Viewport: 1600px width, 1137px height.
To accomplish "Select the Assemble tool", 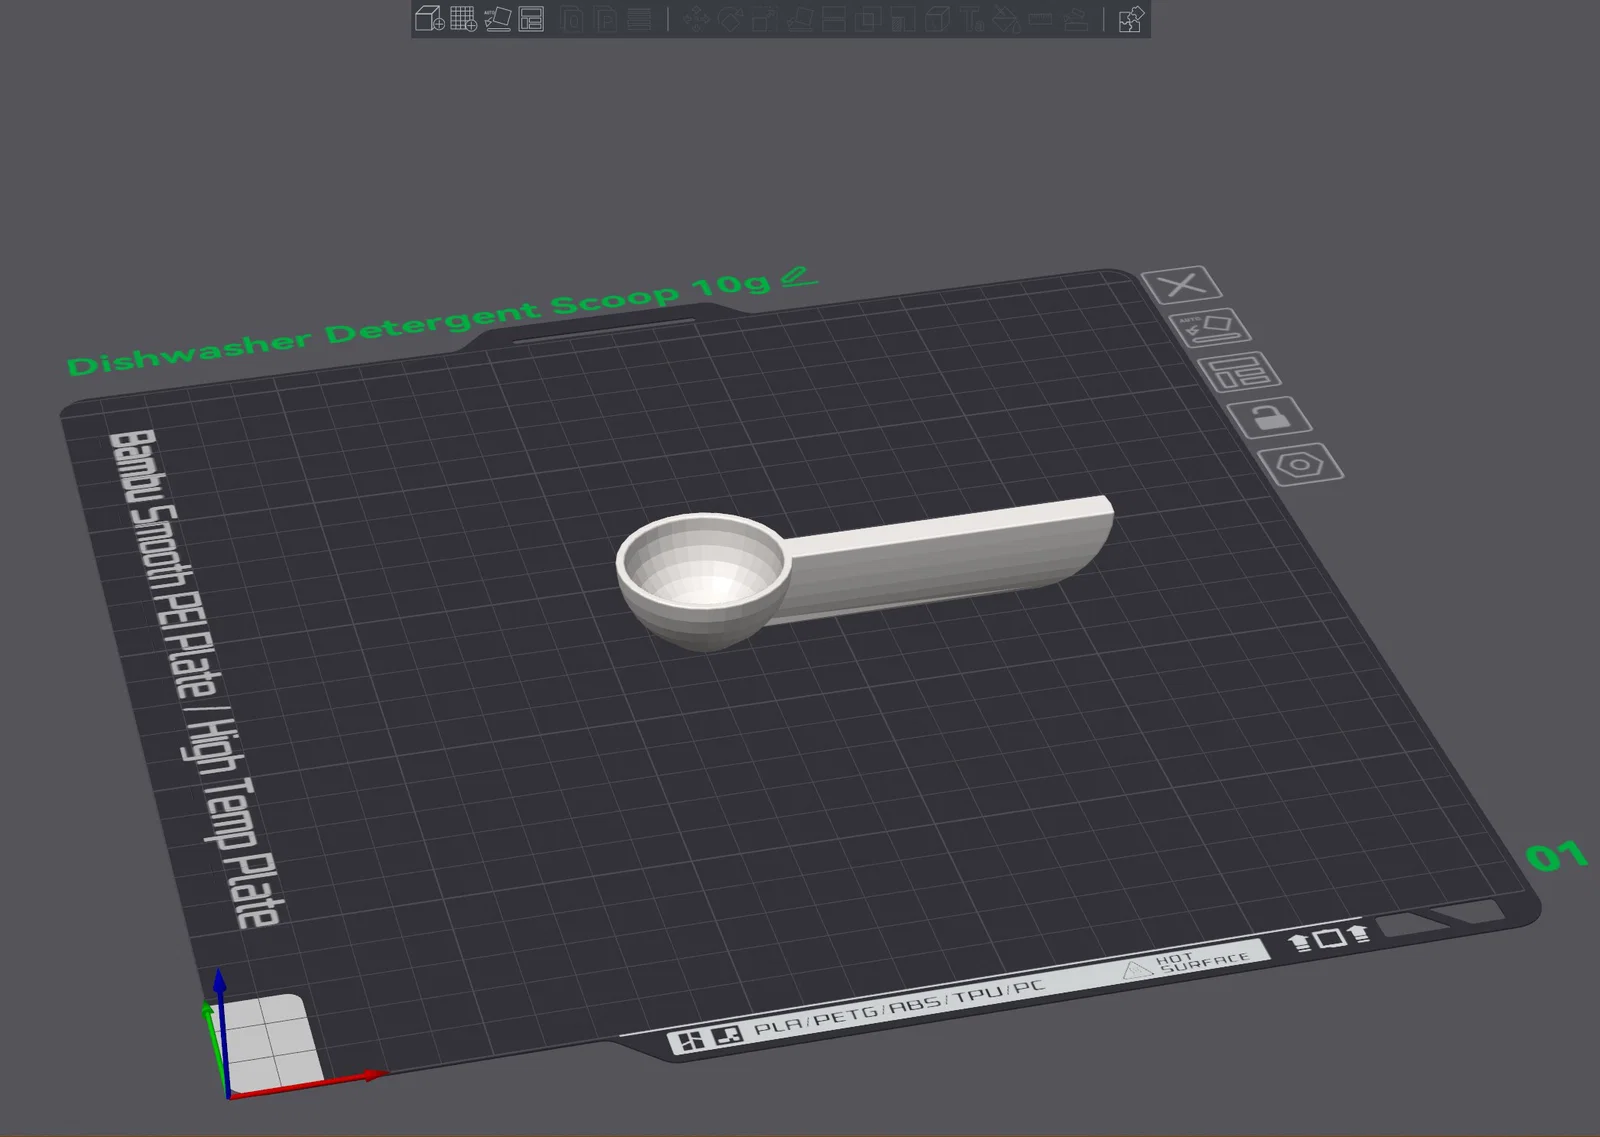I will point(1076,18).
